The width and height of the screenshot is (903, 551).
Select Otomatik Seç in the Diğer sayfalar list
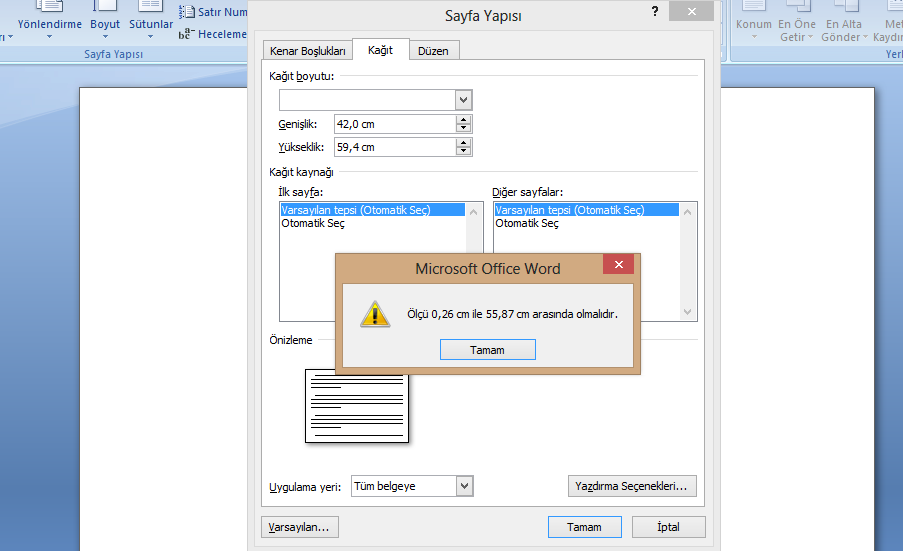click(x=527, y=224)
